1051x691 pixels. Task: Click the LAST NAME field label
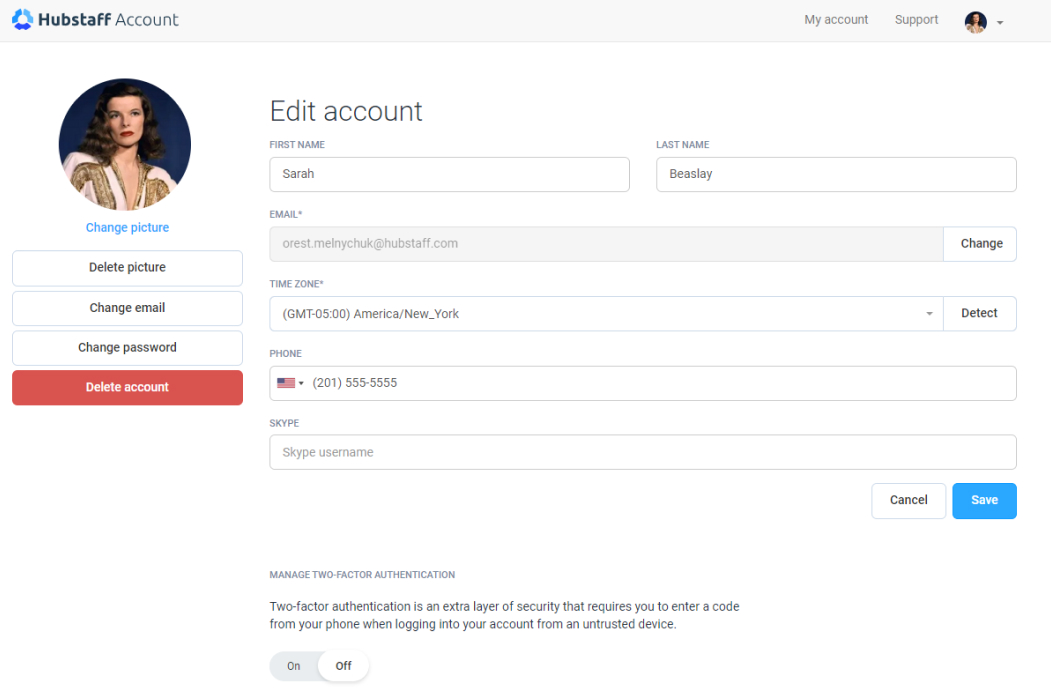682,145
